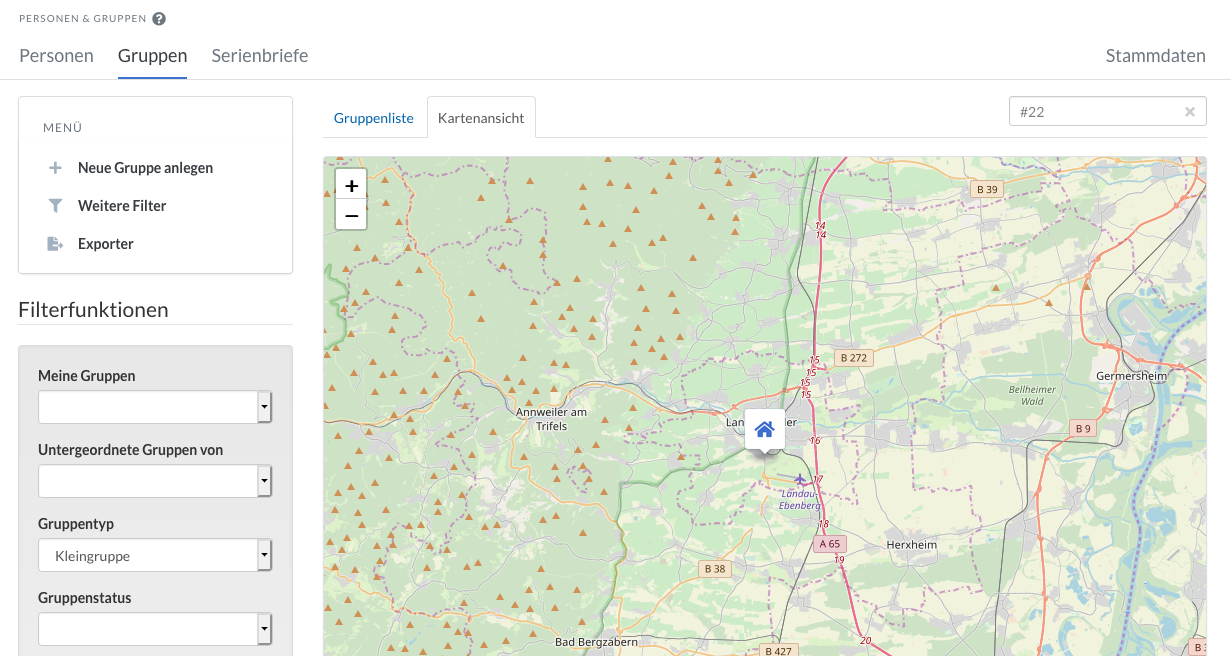Image resolution: width=1231 pixels, height=656 pixels.
Task: Click Weitere Filter menu entry
Action: (x=122, y=206)
